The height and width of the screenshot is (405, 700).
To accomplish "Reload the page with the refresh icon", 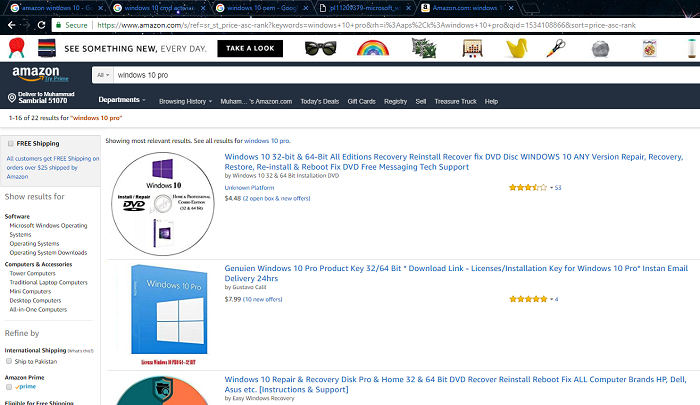I will point(41,25).
